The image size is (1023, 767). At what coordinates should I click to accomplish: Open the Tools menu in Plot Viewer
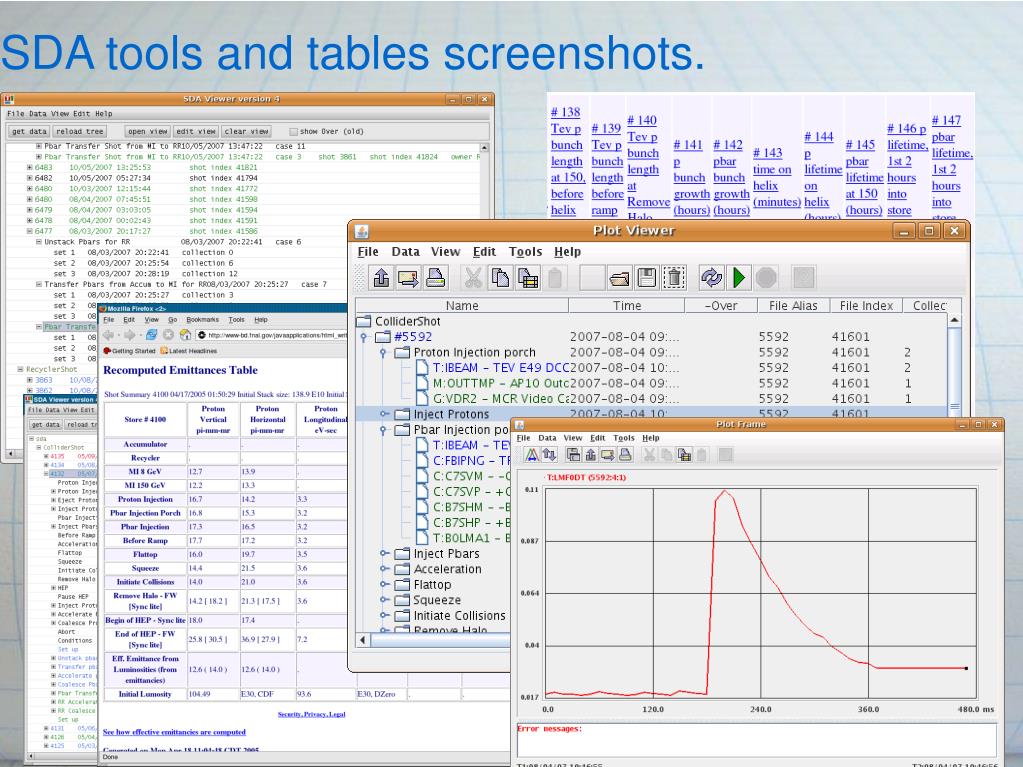pos(525,252)
